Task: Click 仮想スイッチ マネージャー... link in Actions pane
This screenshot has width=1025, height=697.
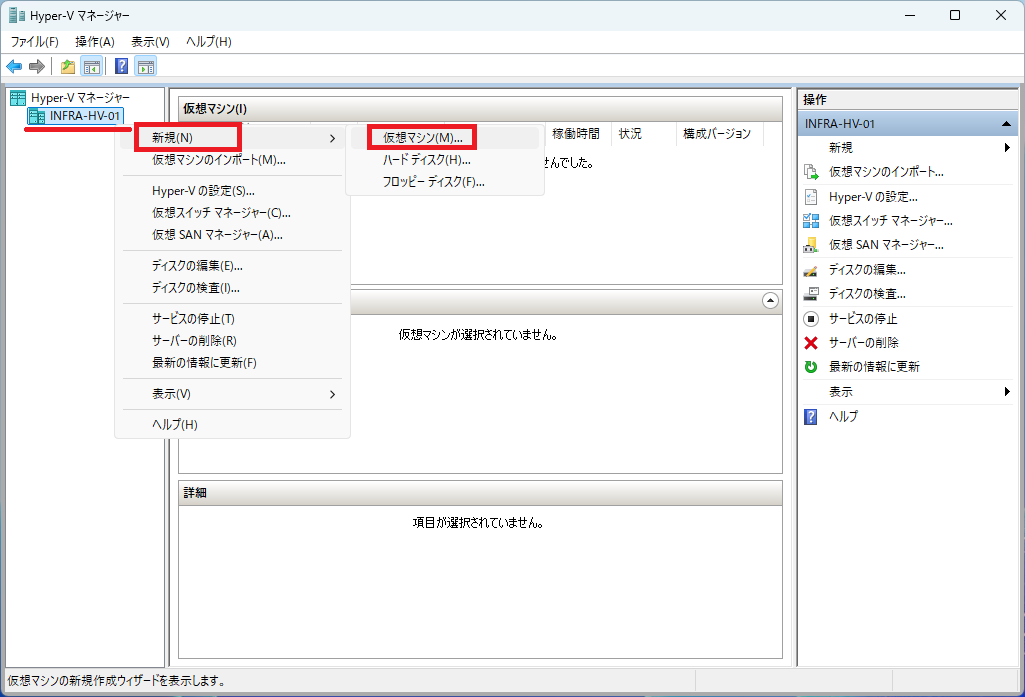Action: (890, 221)
